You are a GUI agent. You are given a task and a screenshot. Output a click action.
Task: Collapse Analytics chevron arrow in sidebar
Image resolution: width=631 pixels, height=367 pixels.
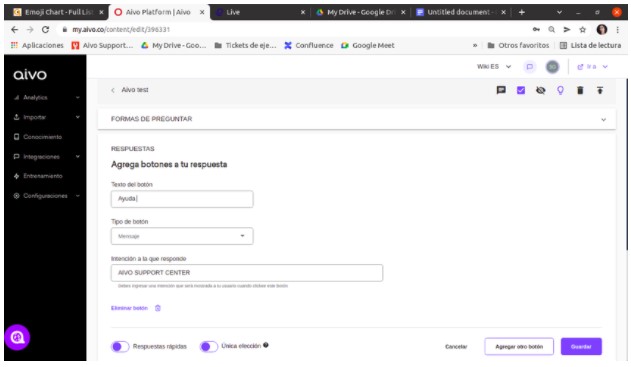coord(78,97)
